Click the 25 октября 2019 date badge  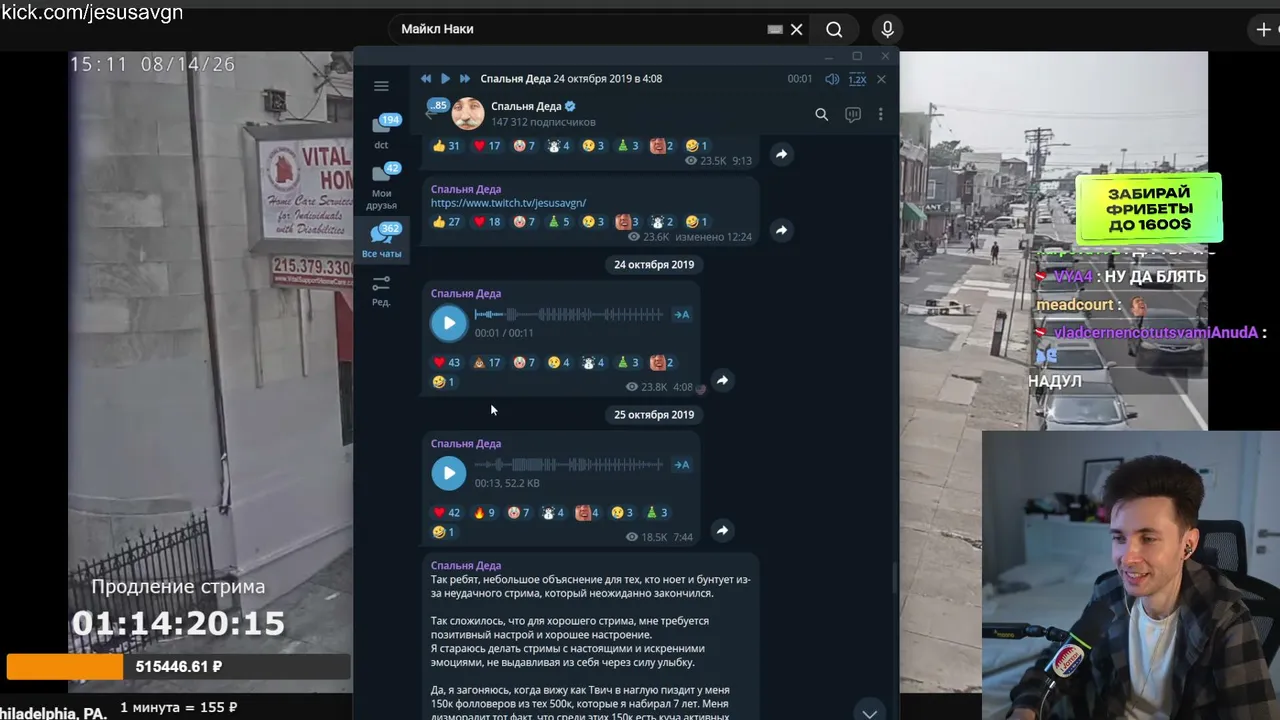[654, 415]
